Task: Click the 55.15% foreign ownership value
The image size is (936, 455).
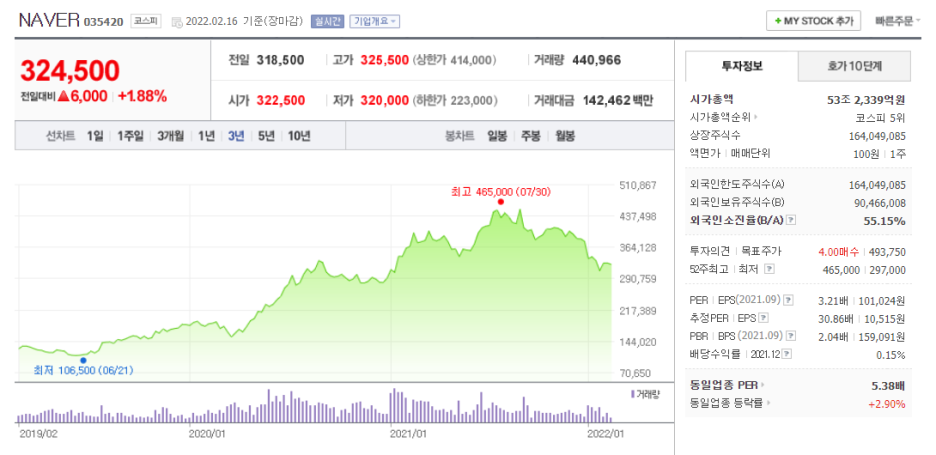Action: coord(884,220)
